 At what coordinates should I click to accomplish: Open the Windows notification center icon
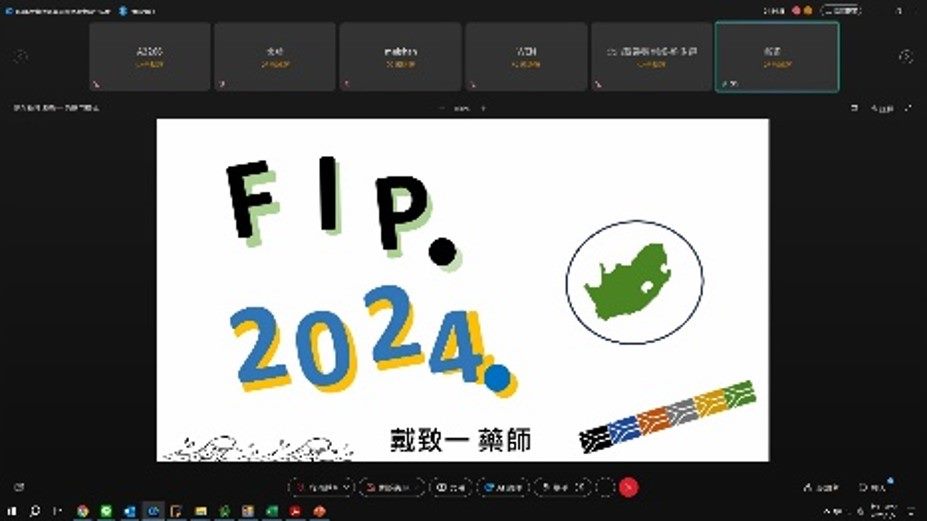(x=913, y=511)
